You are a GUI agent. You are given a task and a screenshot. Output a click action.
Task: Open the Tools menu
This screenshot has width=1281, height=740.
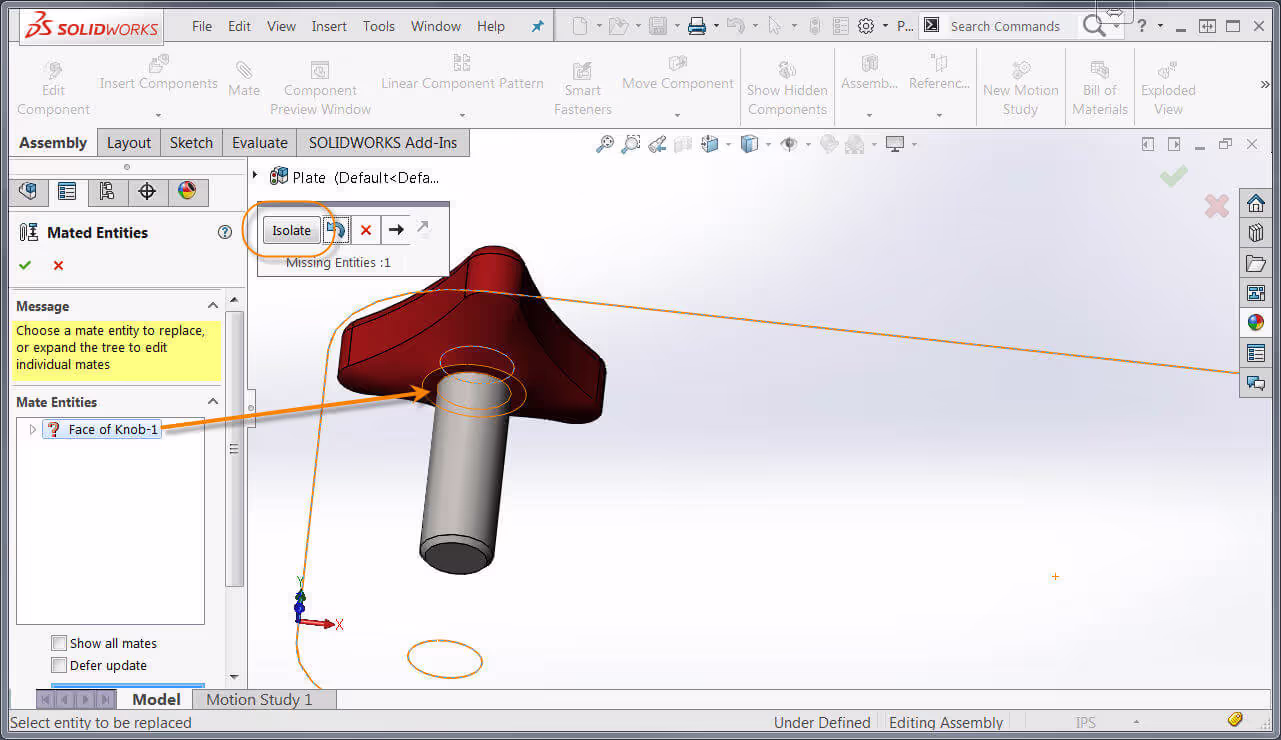point(379,26)
